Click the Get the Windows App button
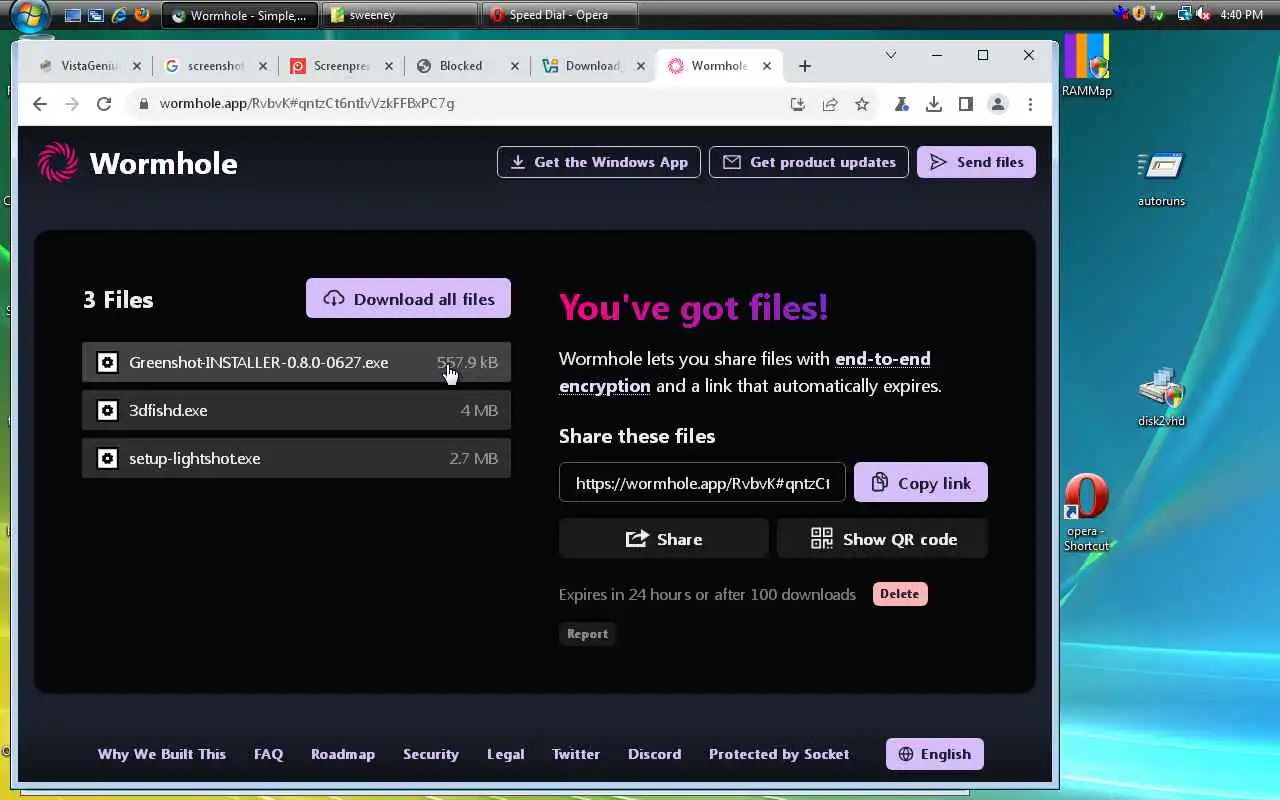The width and height of the screenshot is (1280, 800). 599,162
